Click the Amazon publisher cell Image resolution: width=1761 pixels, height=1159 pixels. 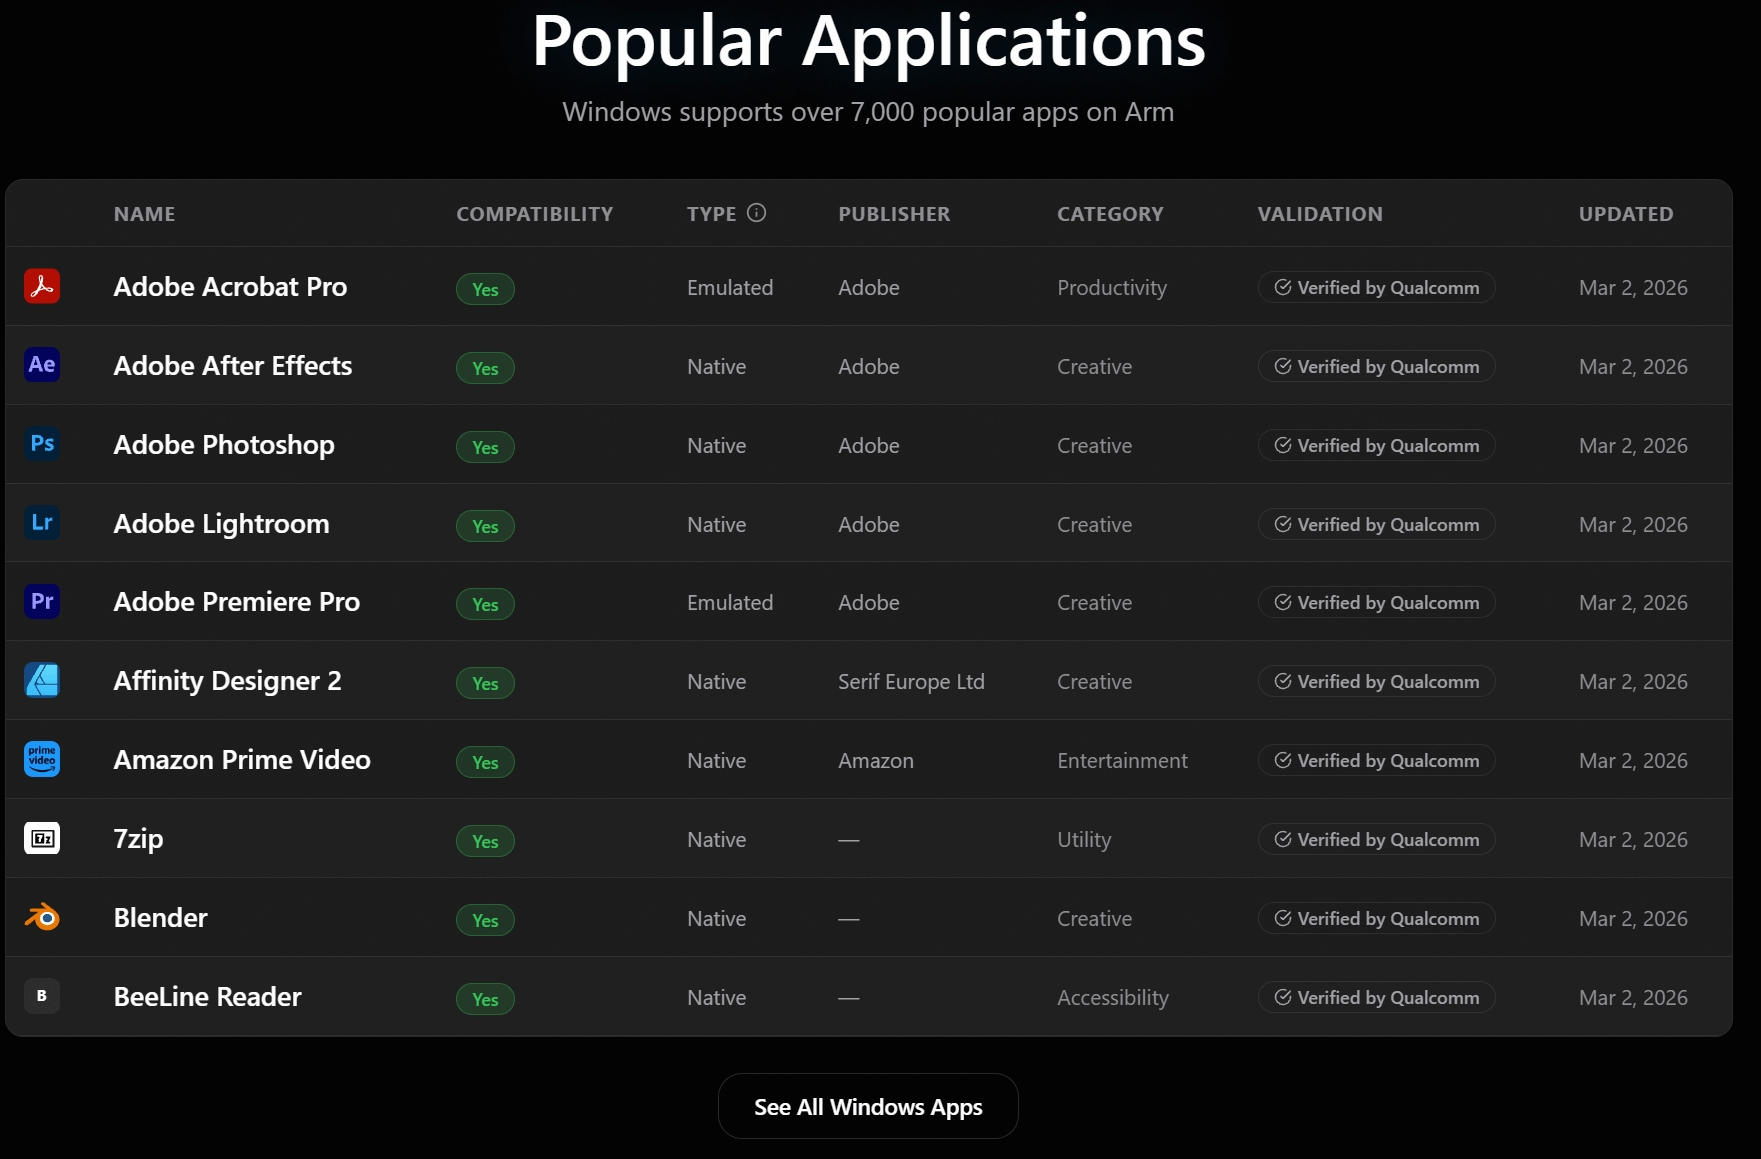pyautogui.click(x=876, y=761)
